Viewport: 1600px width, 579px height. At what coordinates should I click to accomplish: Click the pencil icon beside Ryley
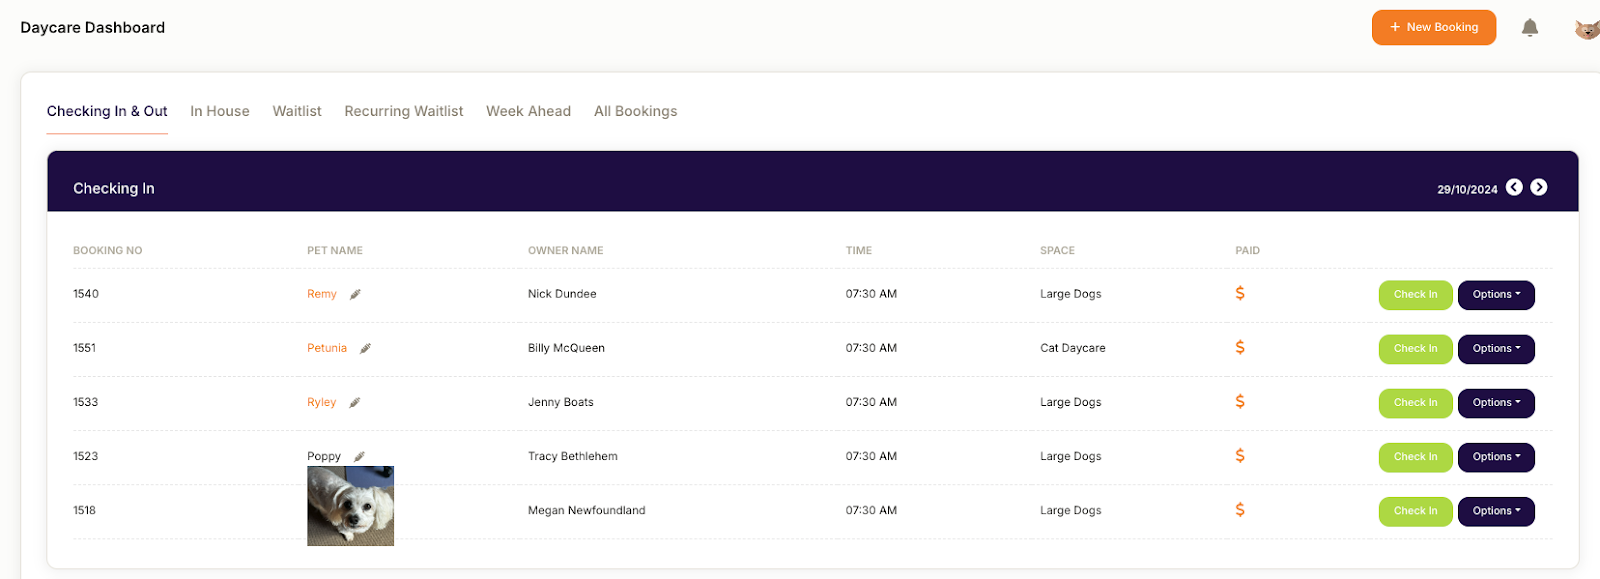(355, 402)
